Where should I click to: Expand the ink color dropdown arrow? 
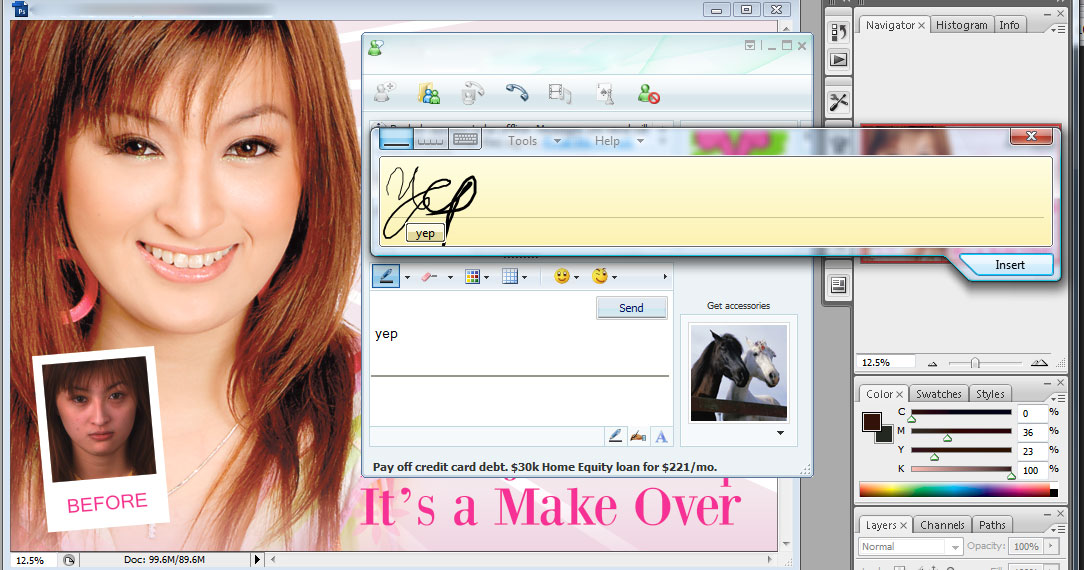coord(487,277)
